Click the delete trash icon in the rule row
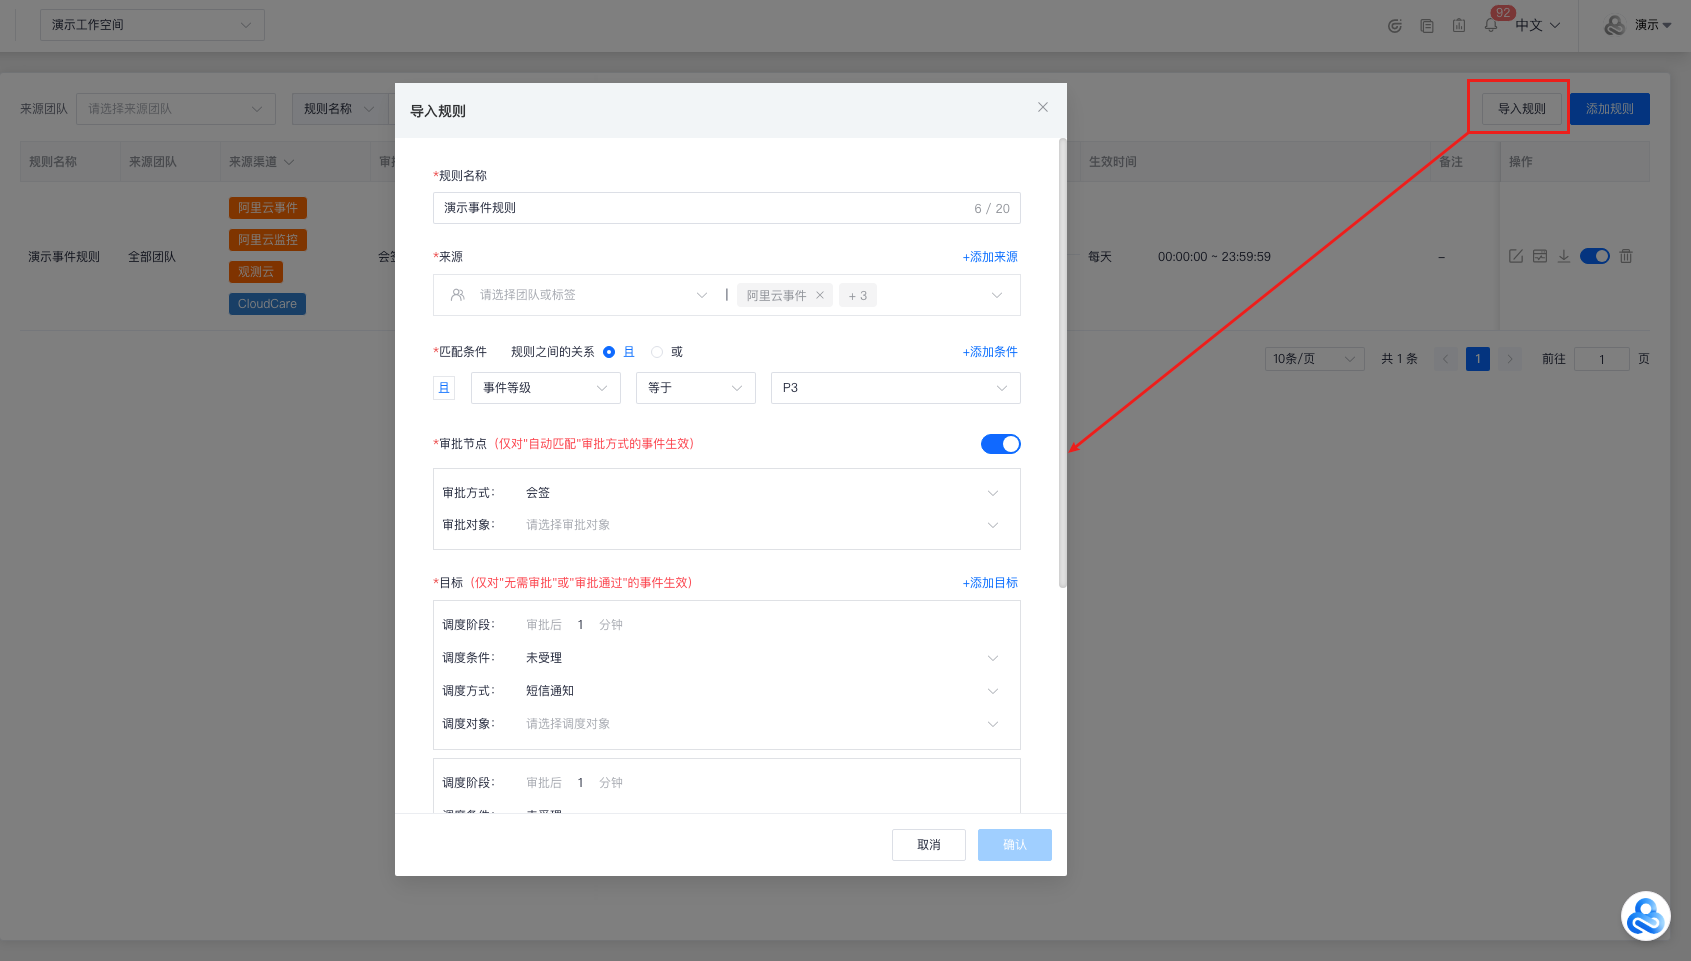 [1626, 256]
